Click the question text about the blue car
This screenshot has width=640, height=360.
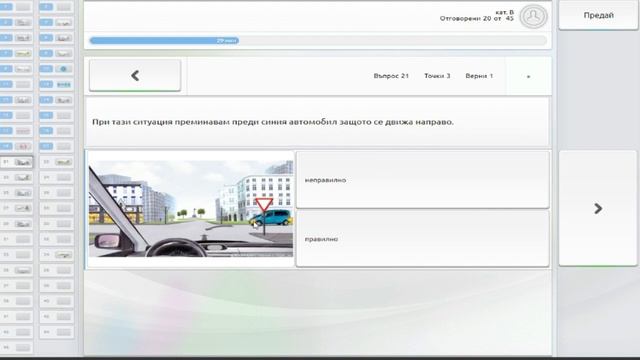273,122
